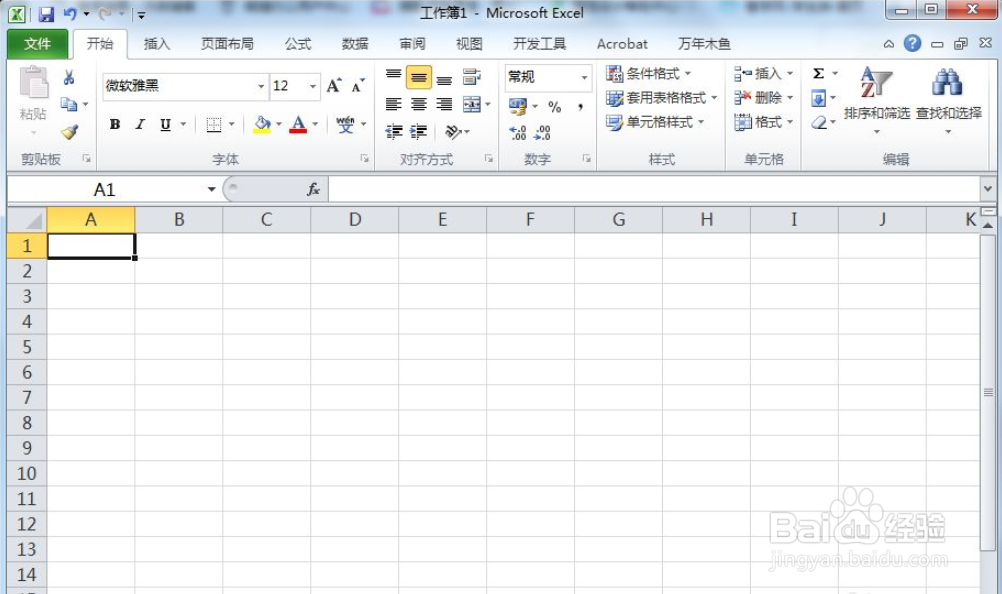This screenshot has height=594, width=1002.
Task: Select the Format Painter brush
Action: (69, 132)
